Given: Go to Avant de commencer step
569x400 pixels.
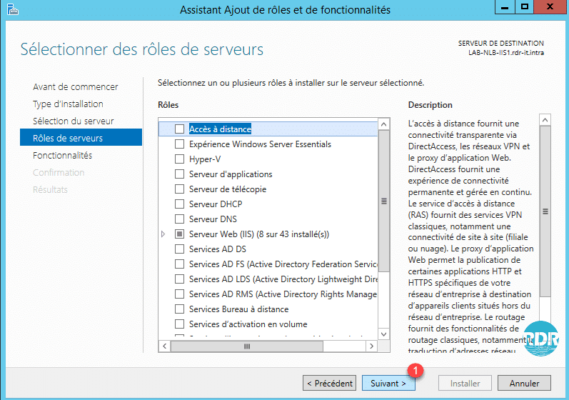Looking at the screenshot, I should [x=75, y=87].
